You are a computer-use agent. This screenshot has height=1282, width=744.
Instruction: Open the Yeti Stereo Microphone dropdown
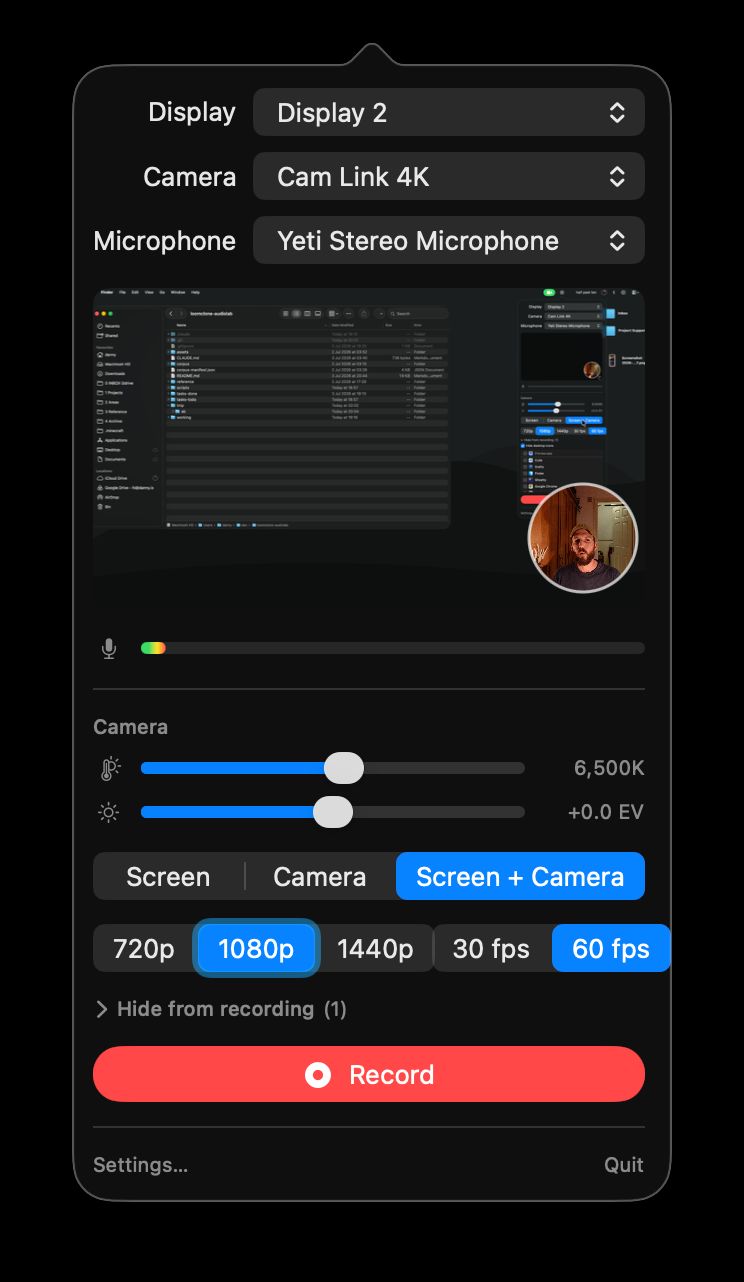[x=448, y=240]
